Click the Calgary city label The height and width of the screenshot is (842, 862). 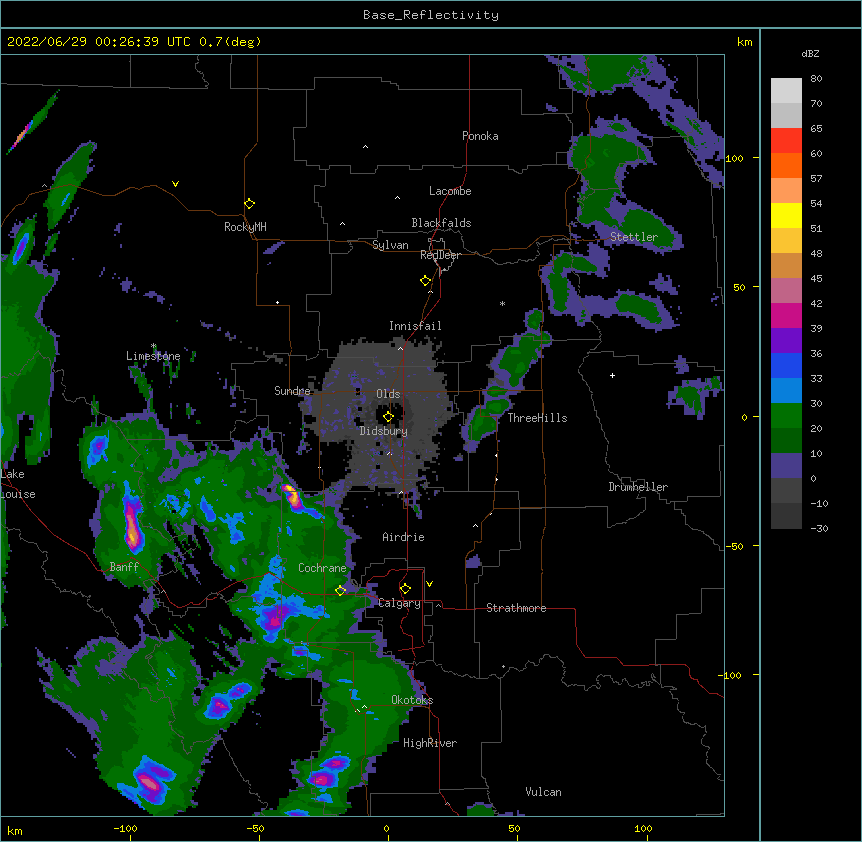400,603
